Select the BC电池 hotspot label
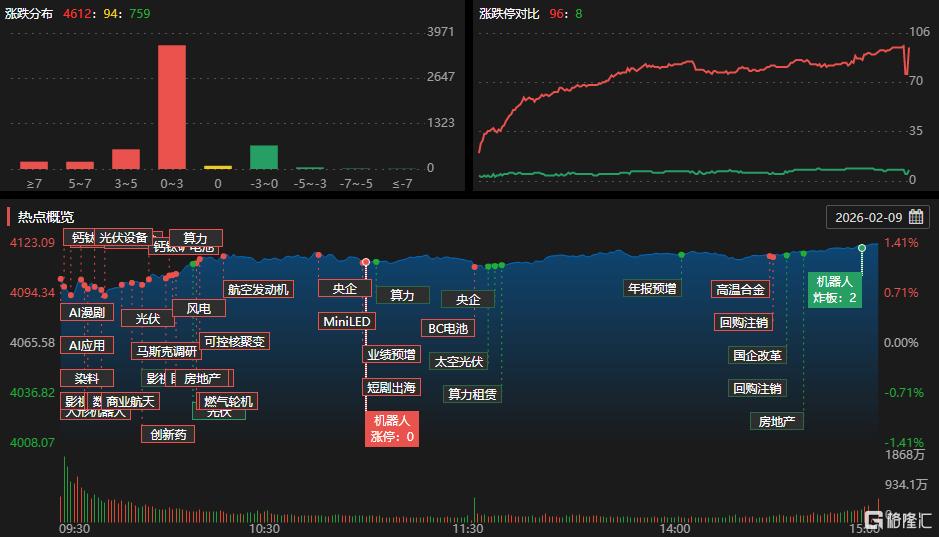 tap(448, 328)
